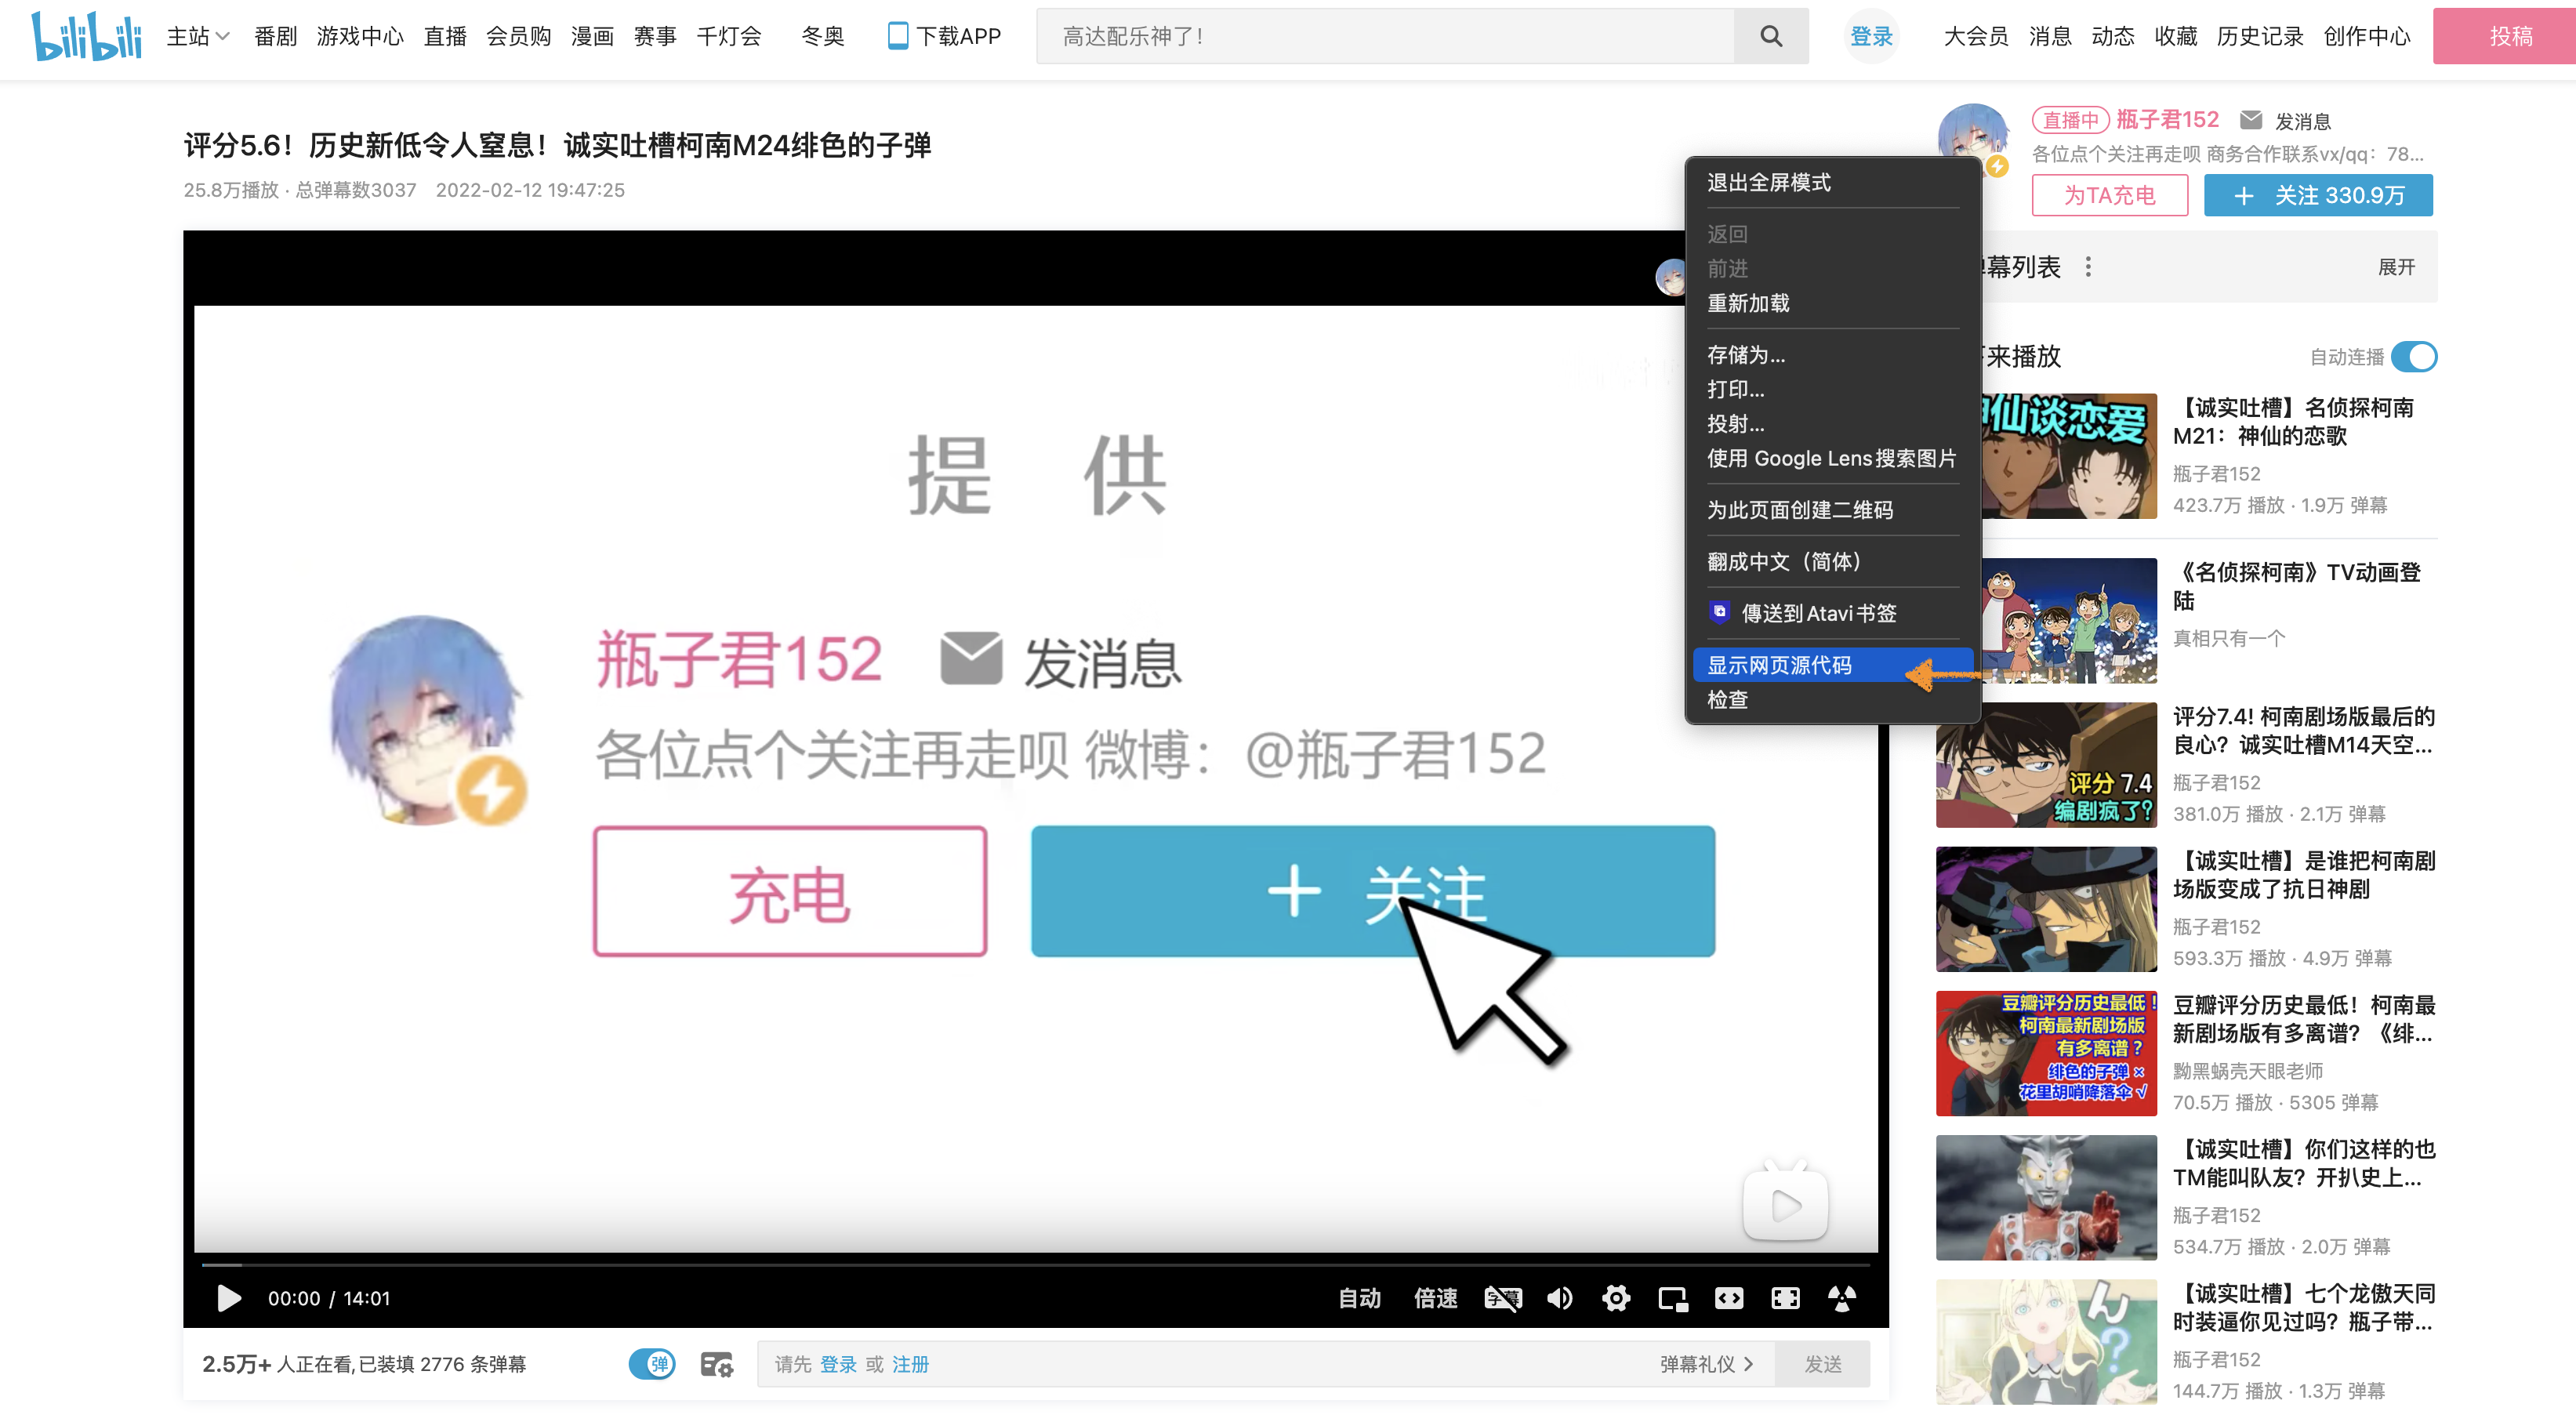The width and height of the screenshot is (2576, 1422).
Task: Open the picture-in-picture player icon
Action: 1672,1298
